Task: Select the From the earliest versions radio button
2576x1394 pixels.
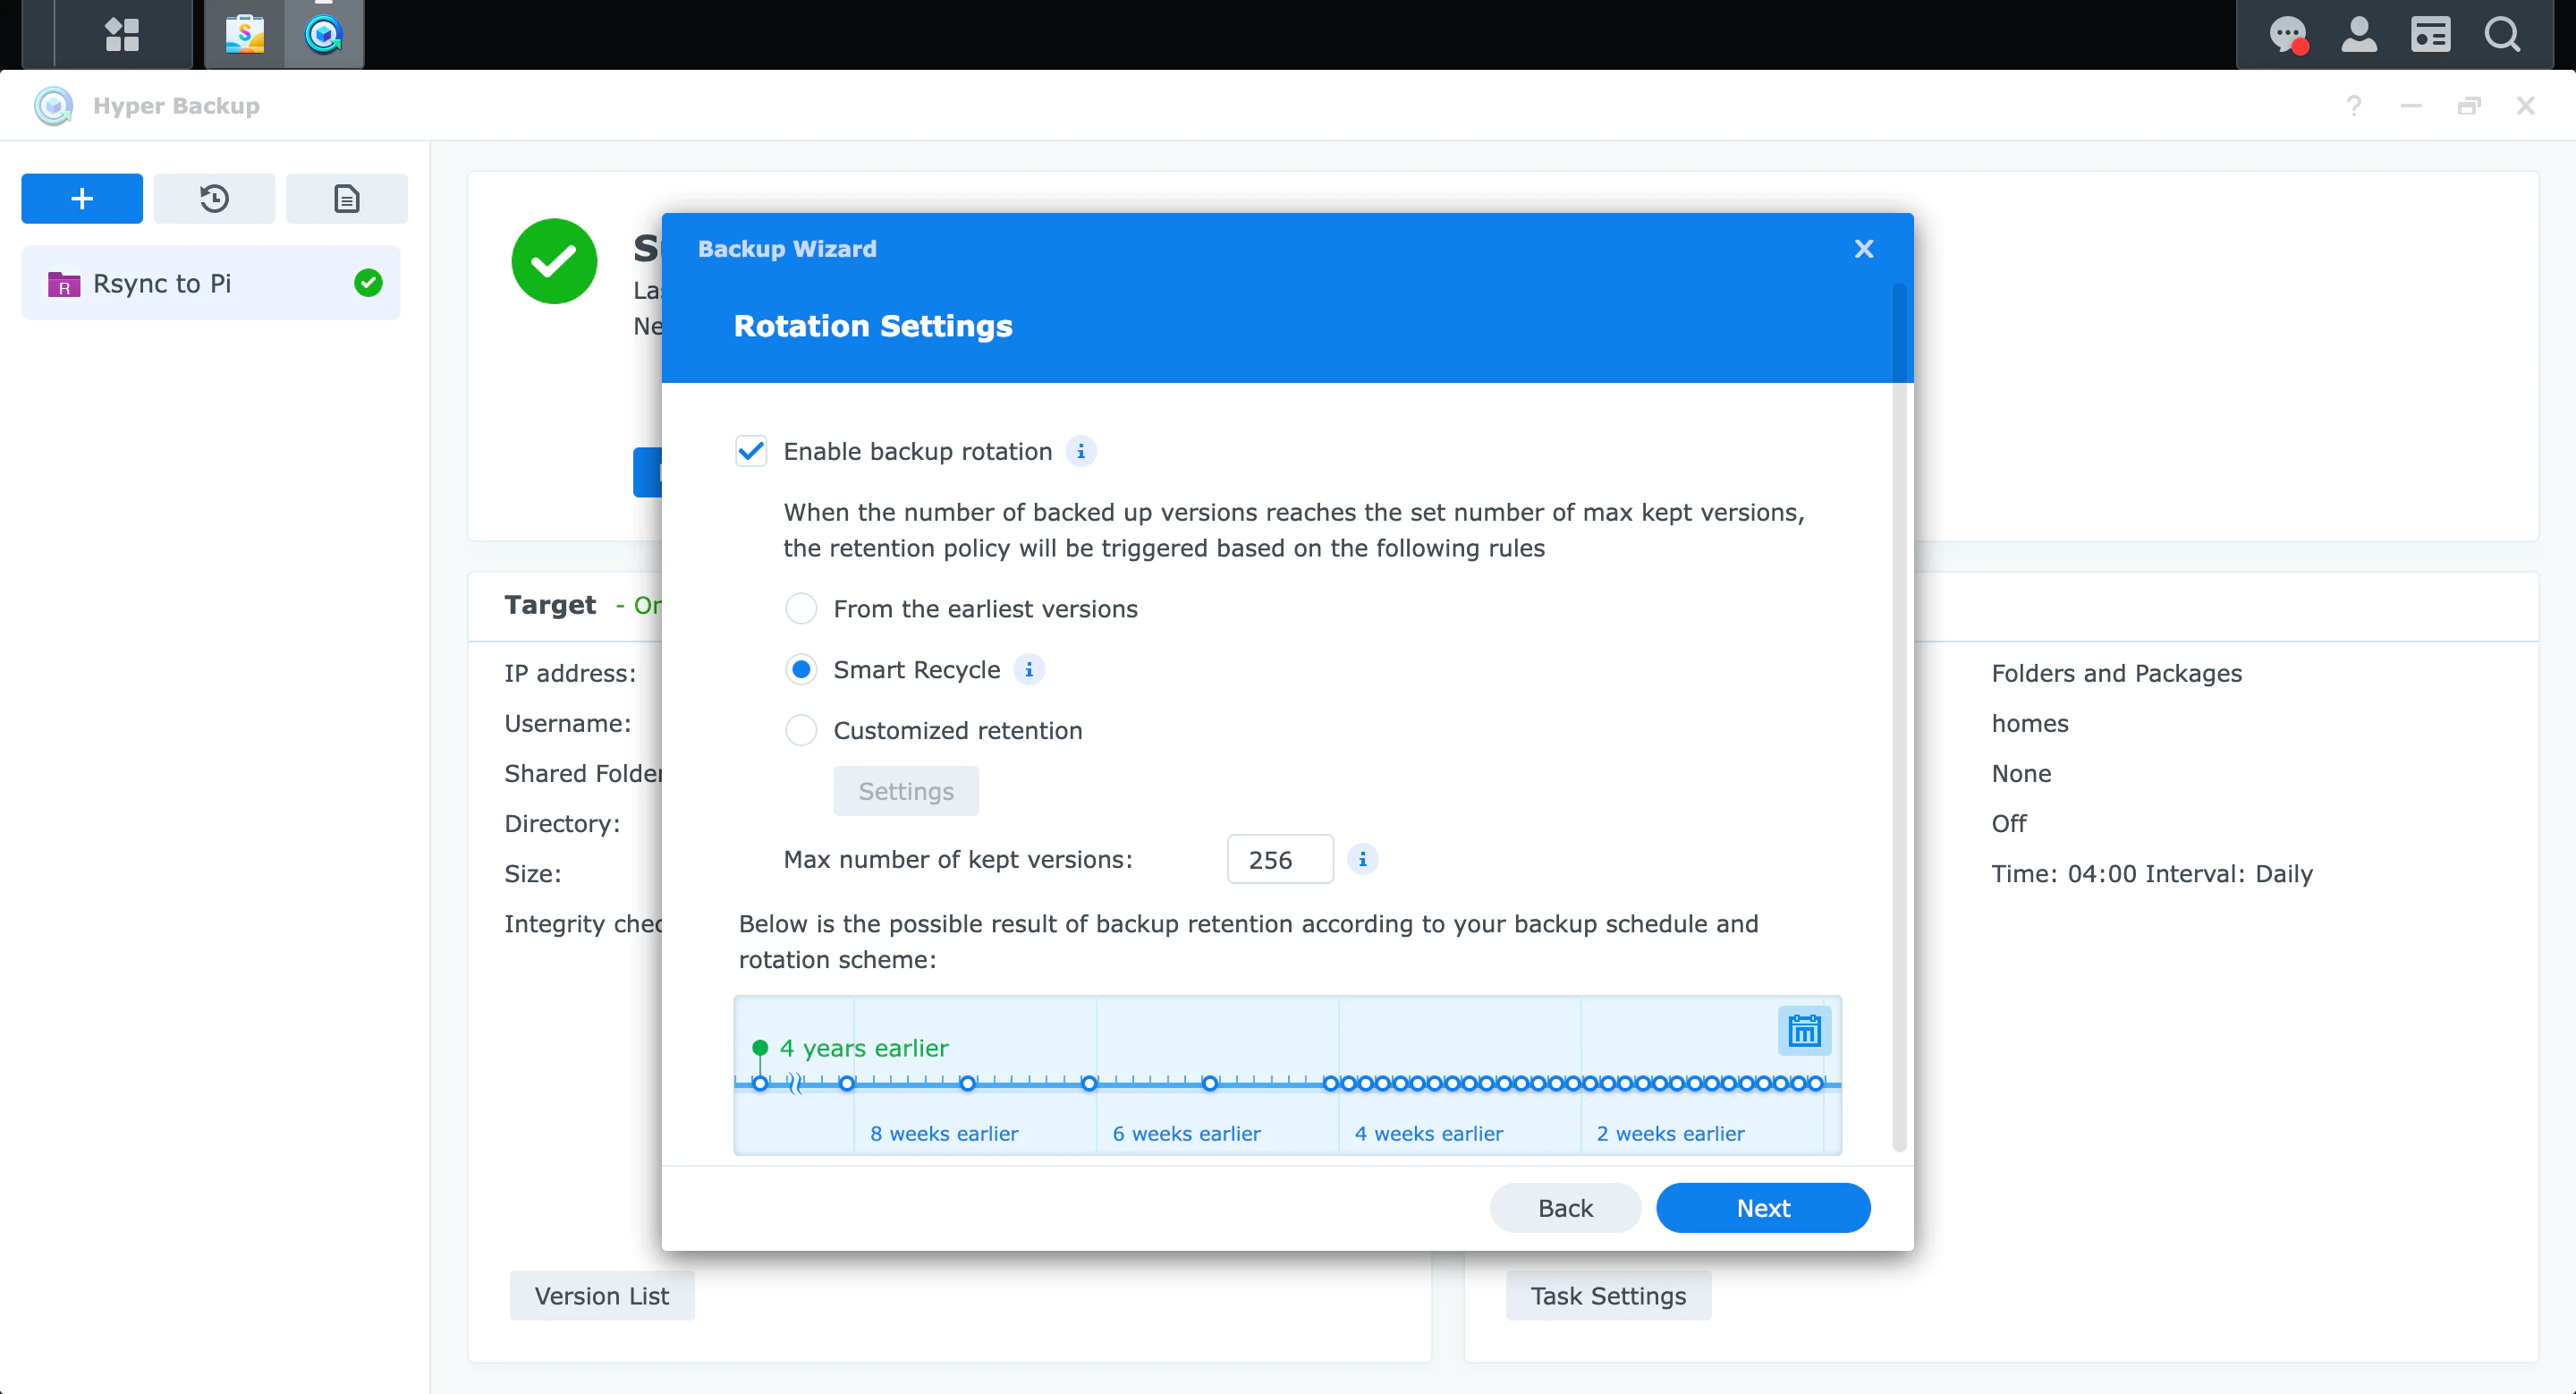Action: coord(800,608)
